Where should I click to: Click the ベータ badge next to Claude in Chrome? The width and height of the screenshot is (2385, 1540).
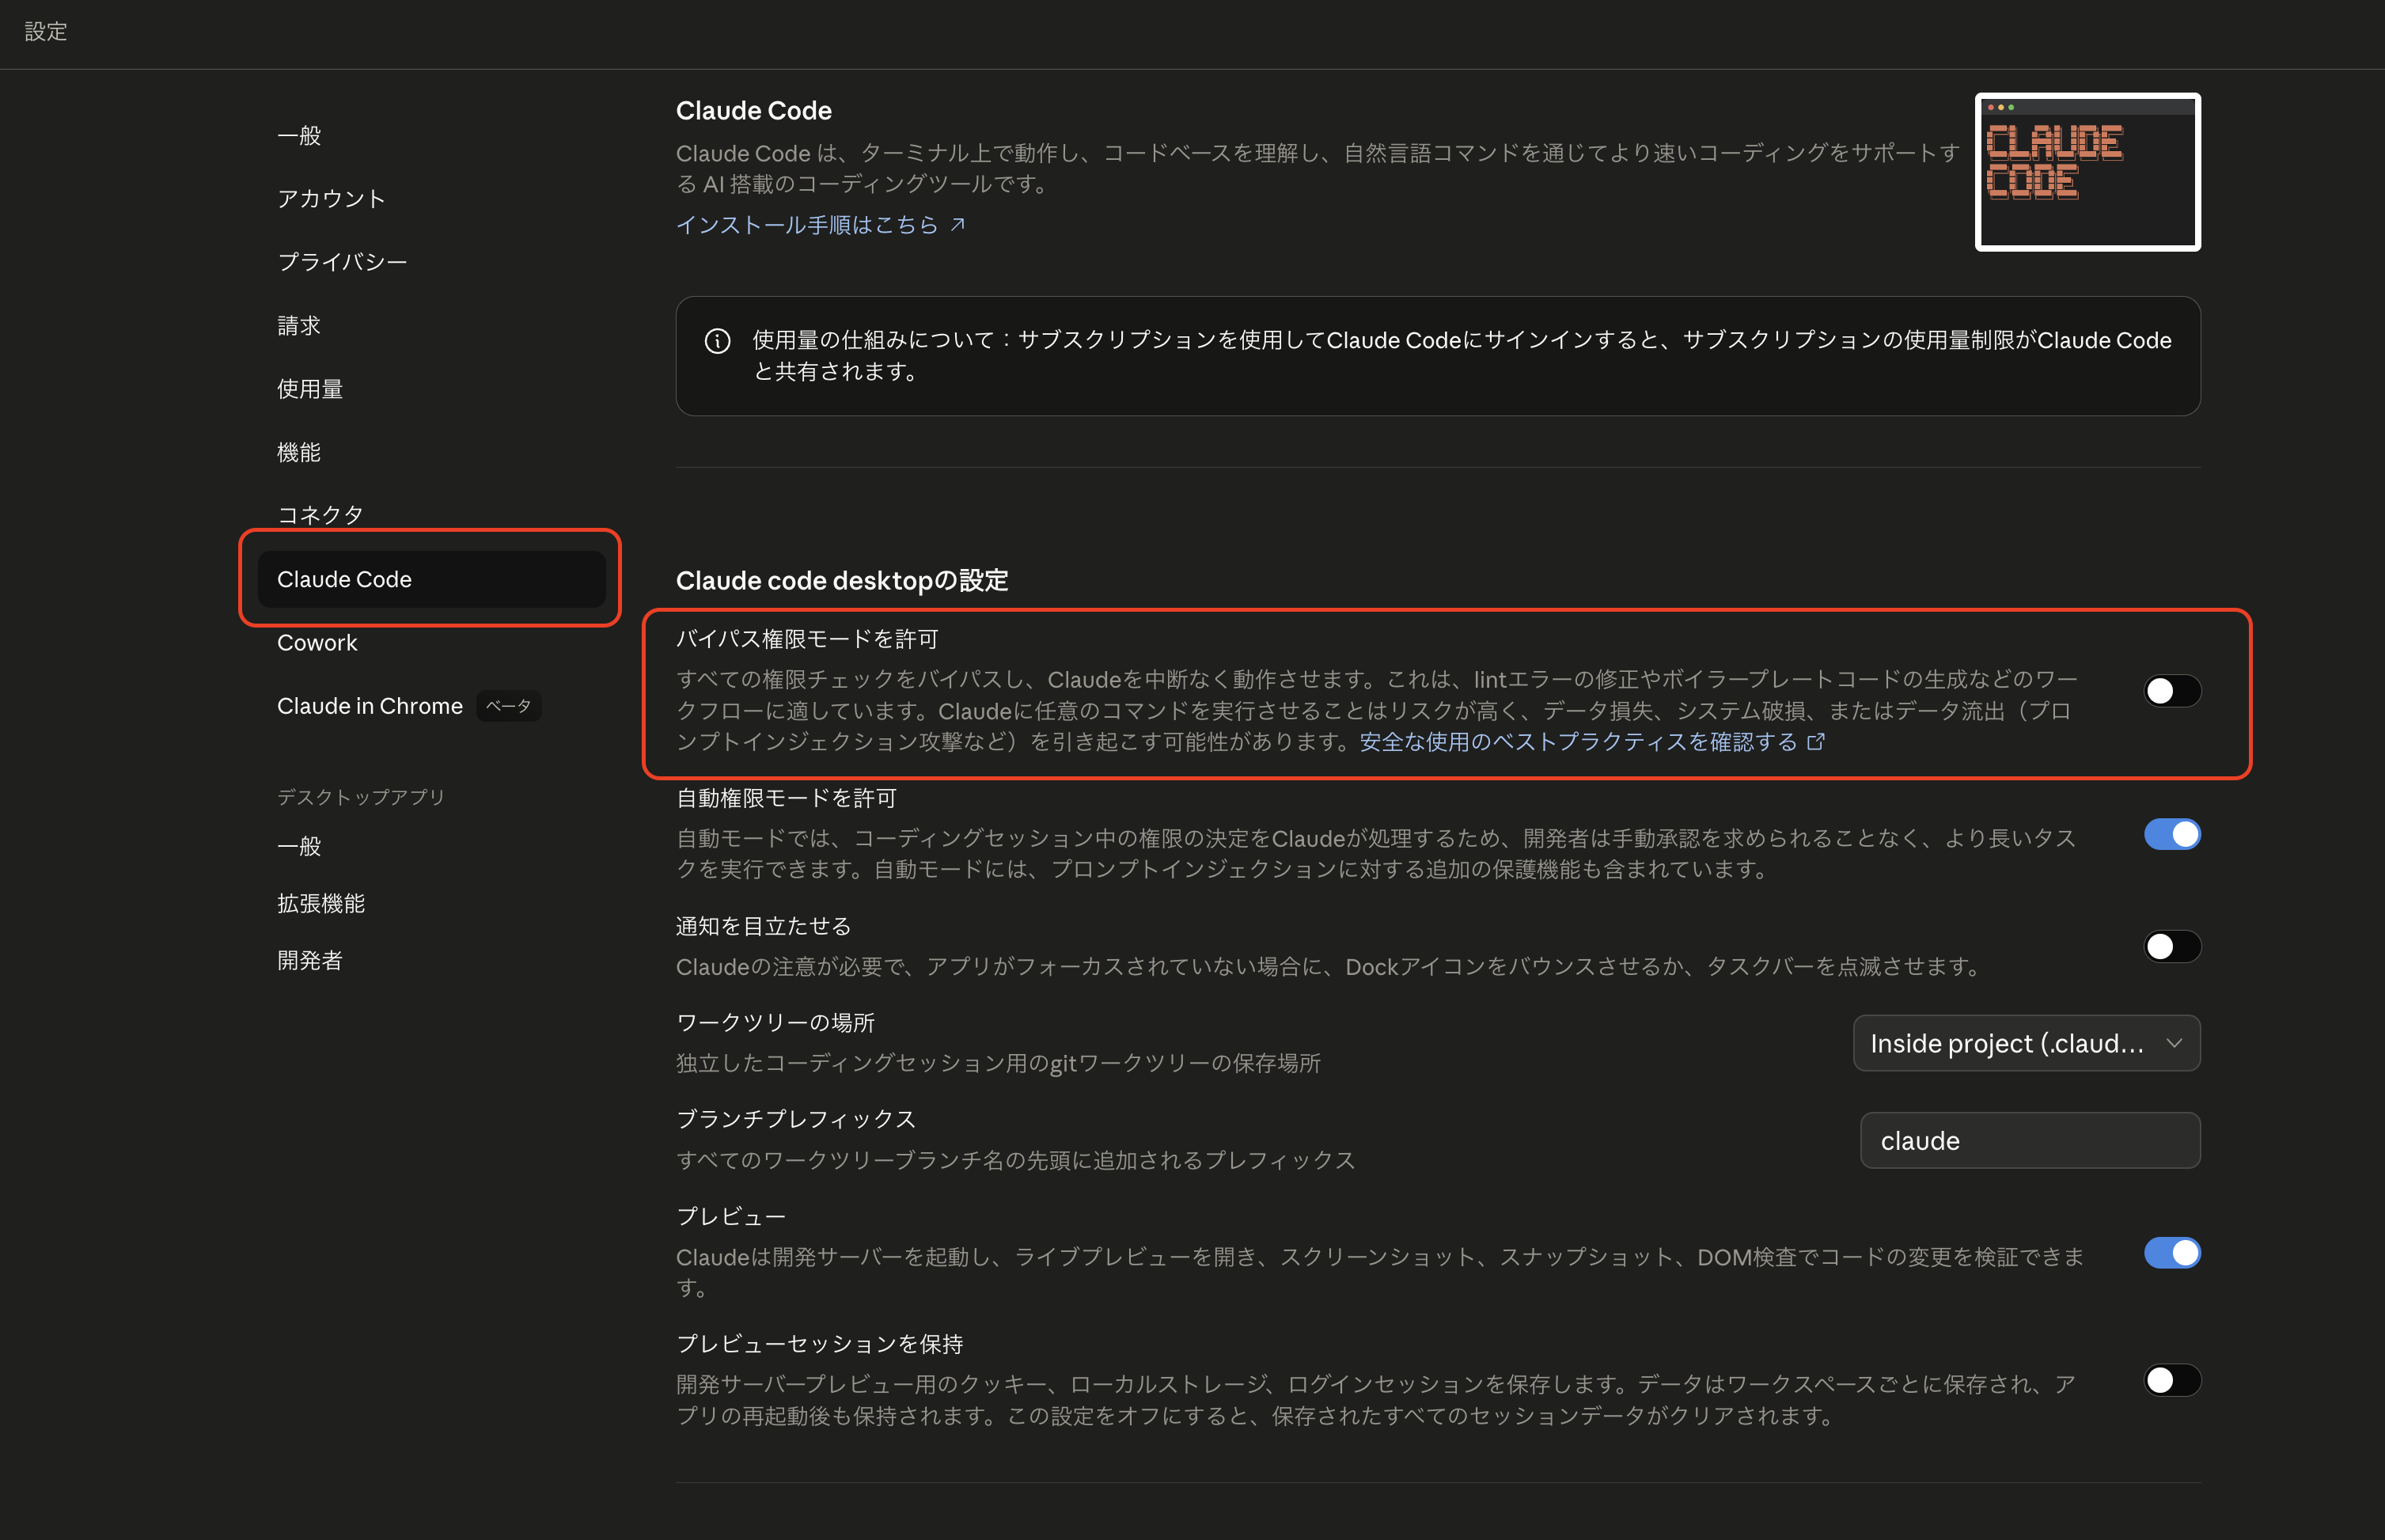click(508, 705)
